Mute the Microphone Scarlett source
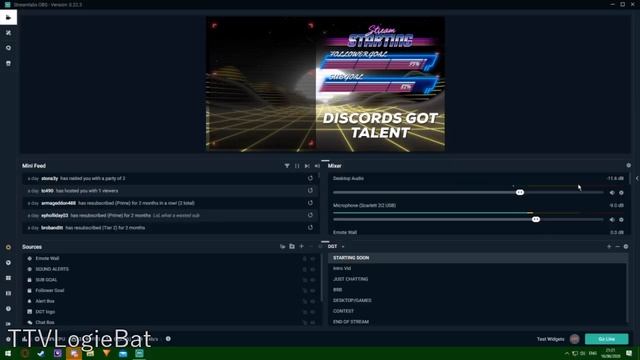 point(612,220)
